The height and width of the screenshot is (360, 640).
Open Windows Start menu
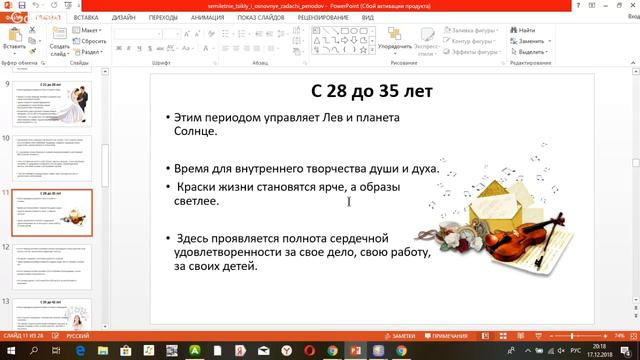pos(11,351)
